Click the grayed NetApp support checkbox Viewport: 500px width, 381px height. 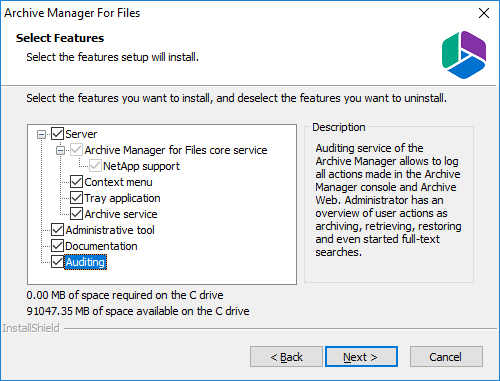pyautogui.click(x=95, y=166)
